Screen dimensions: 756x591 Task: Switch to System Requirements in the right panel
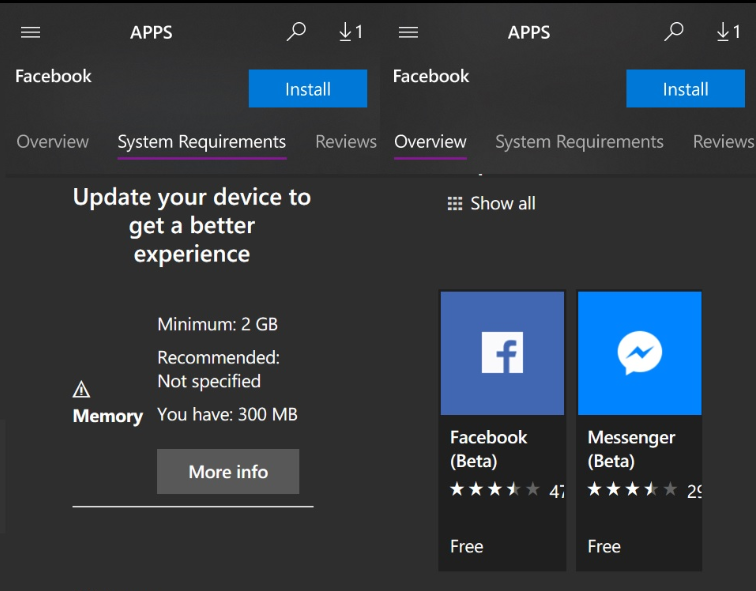click(x=579, y=142)
